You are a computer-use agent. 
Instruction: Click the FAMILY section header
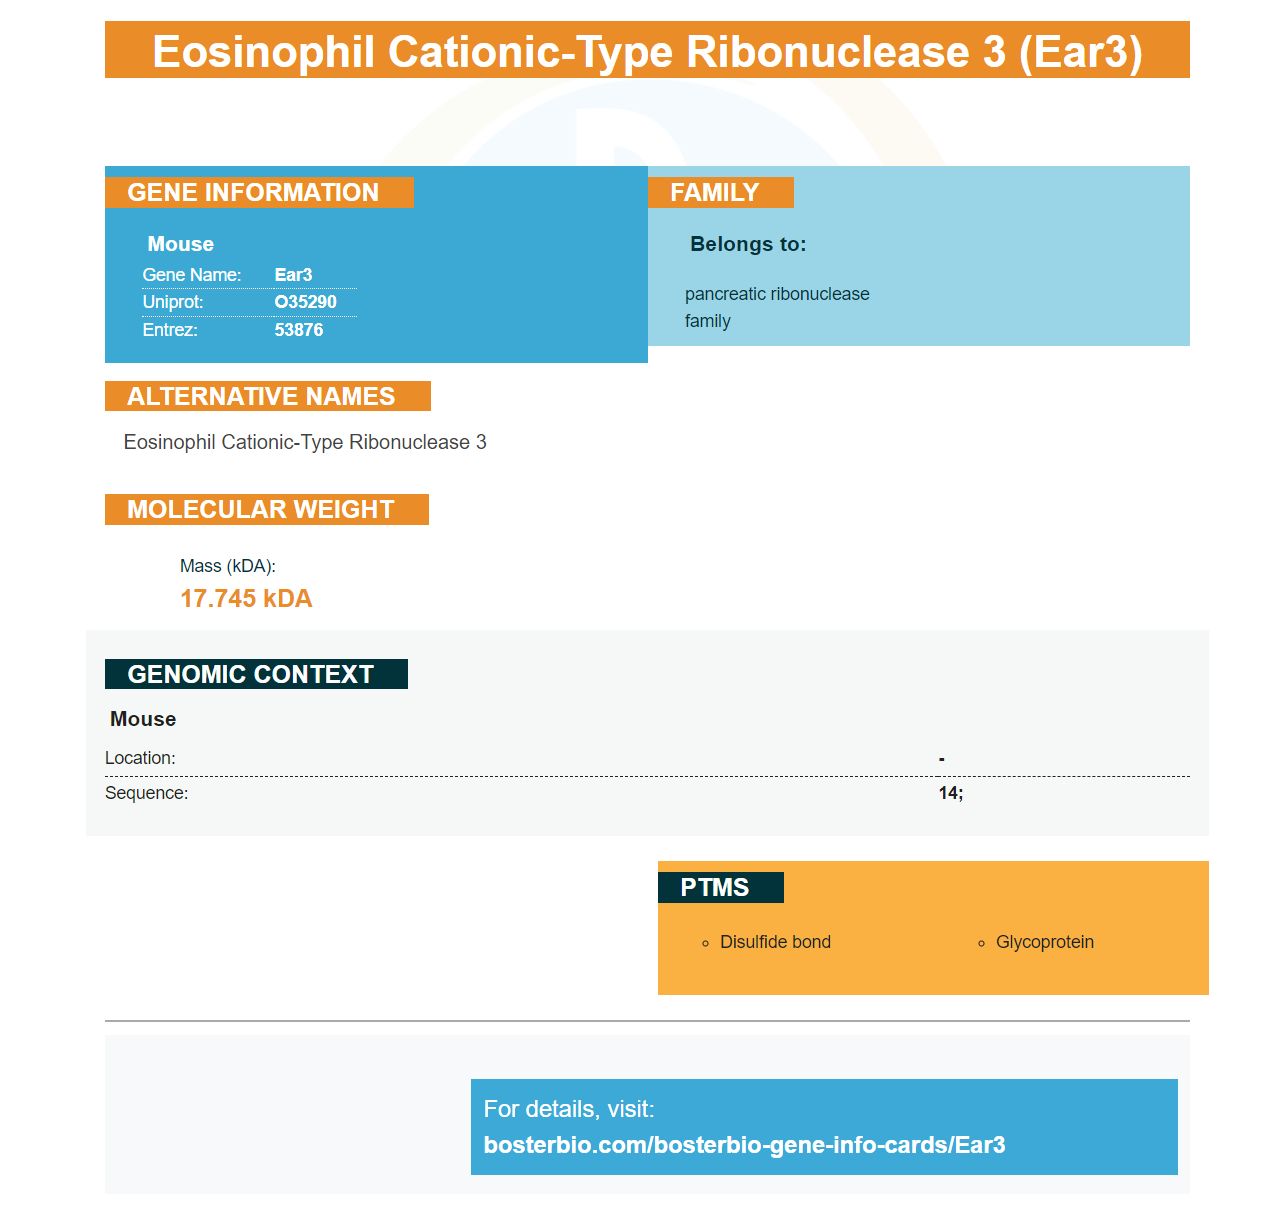(x=720, y=192)
